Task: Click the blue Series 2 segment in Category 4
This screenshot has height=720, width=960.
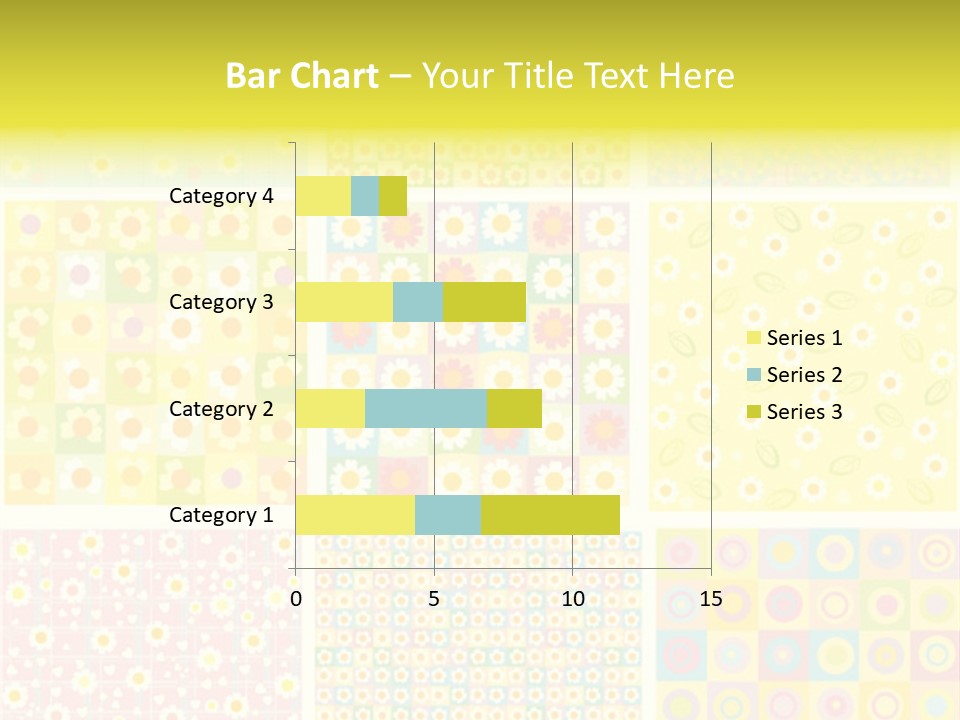Action: [365, 196]
